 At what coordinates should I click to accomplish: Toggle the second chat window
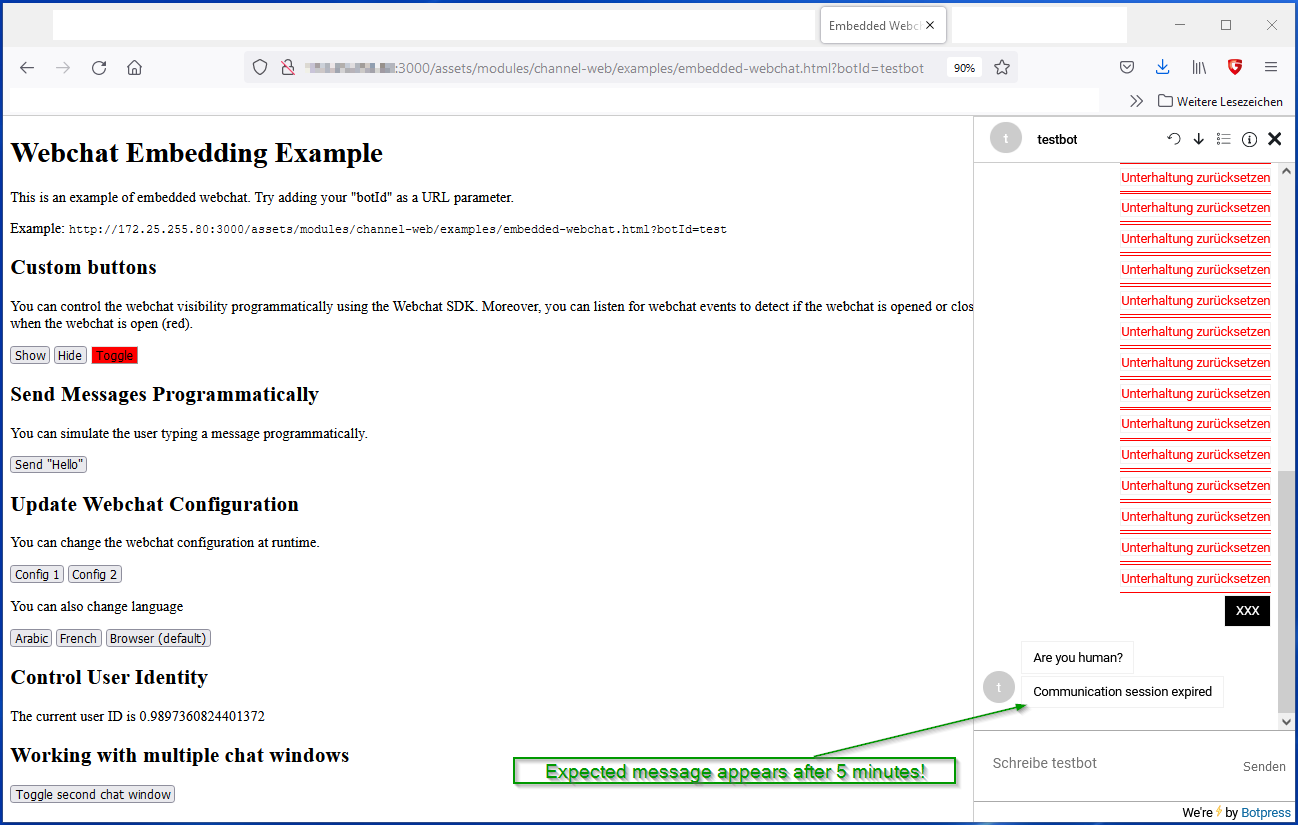(92, 794)
